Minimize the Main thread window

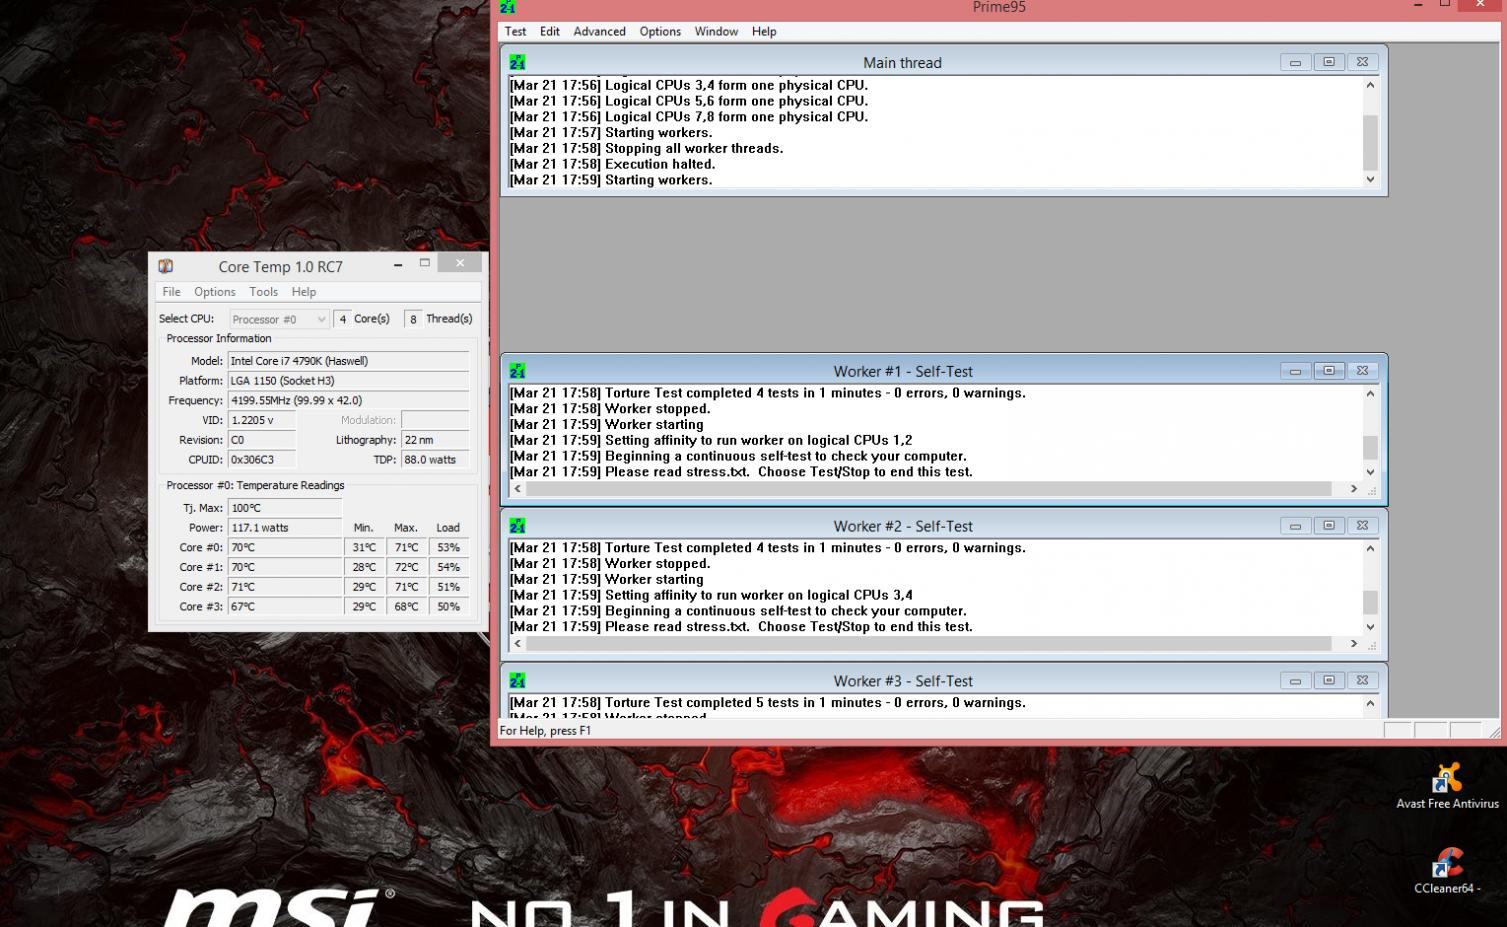[x=1295, y=62]
